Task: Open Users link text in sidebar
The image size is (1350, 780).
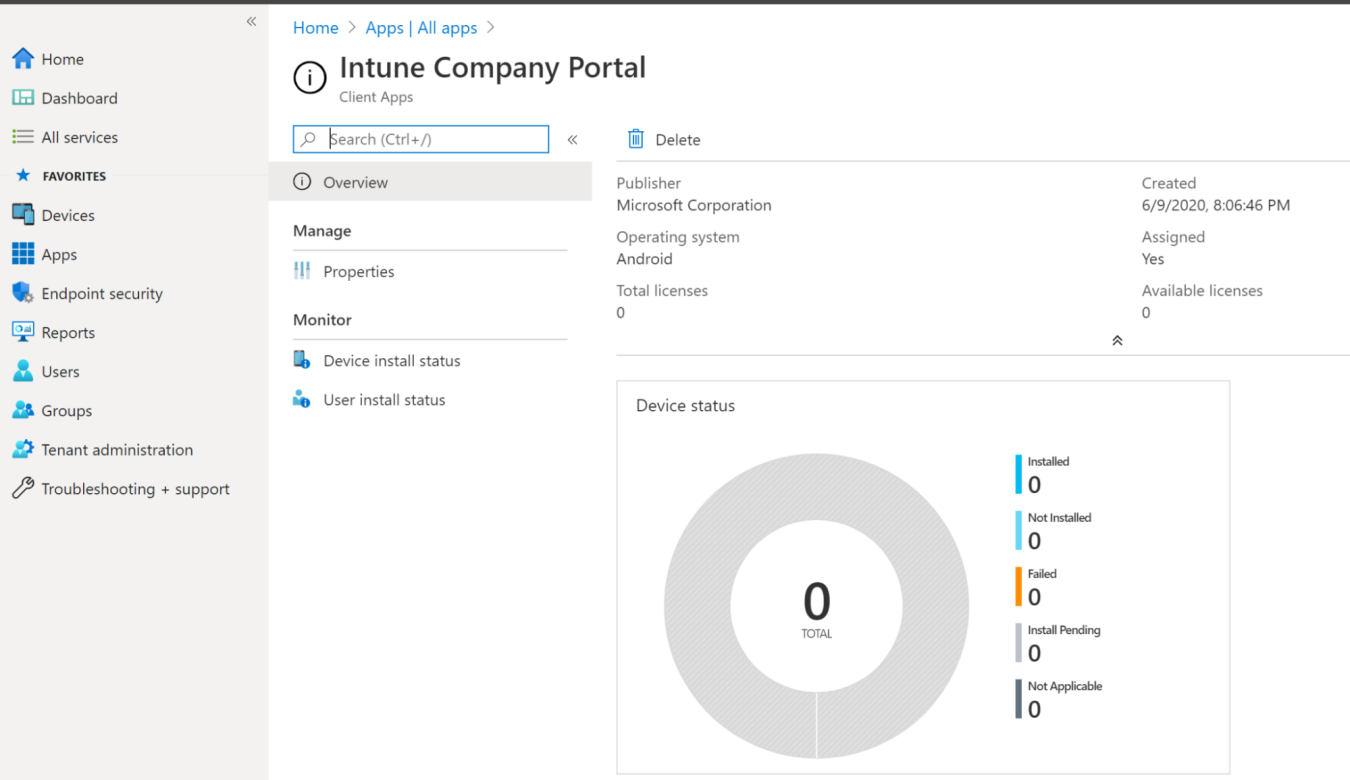Action: pyautogui.click(x=60, y=371)
